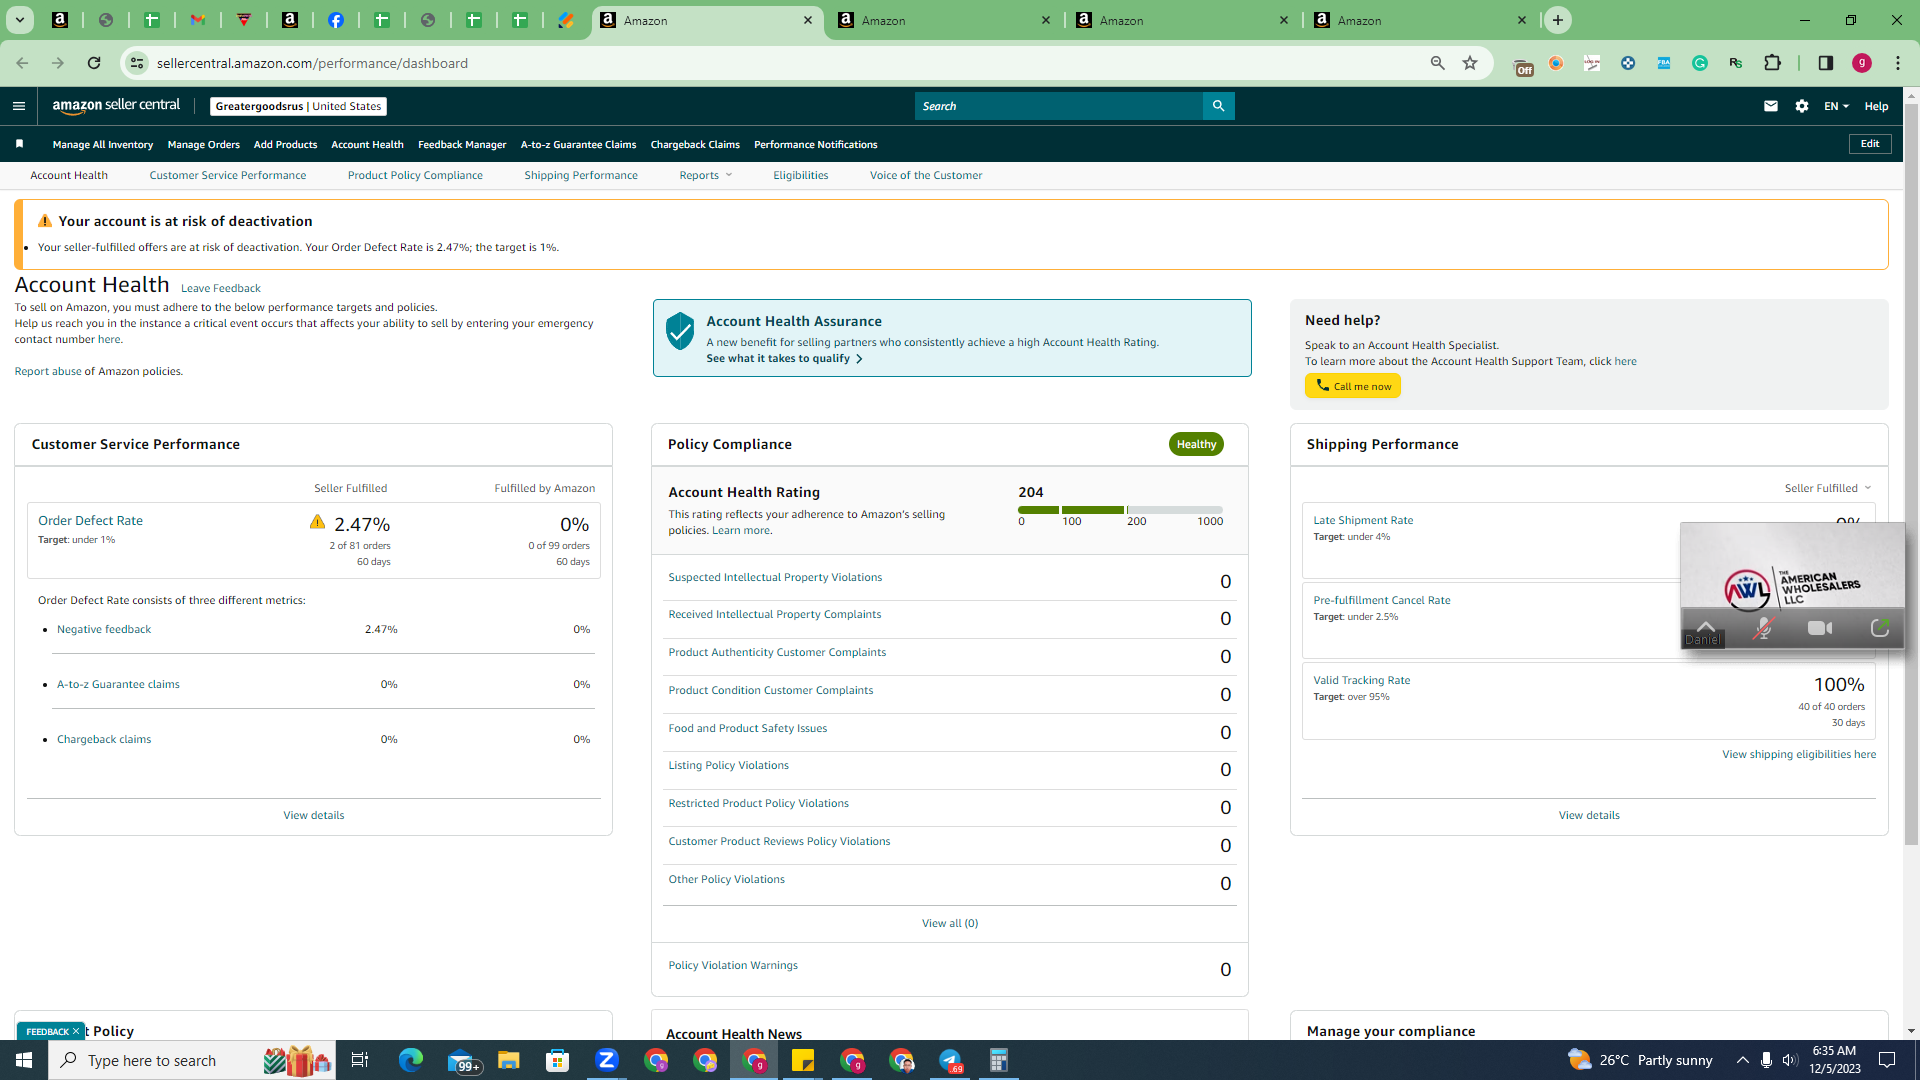Expand the Seller Fulfilled shipping dropdown

1828,488
